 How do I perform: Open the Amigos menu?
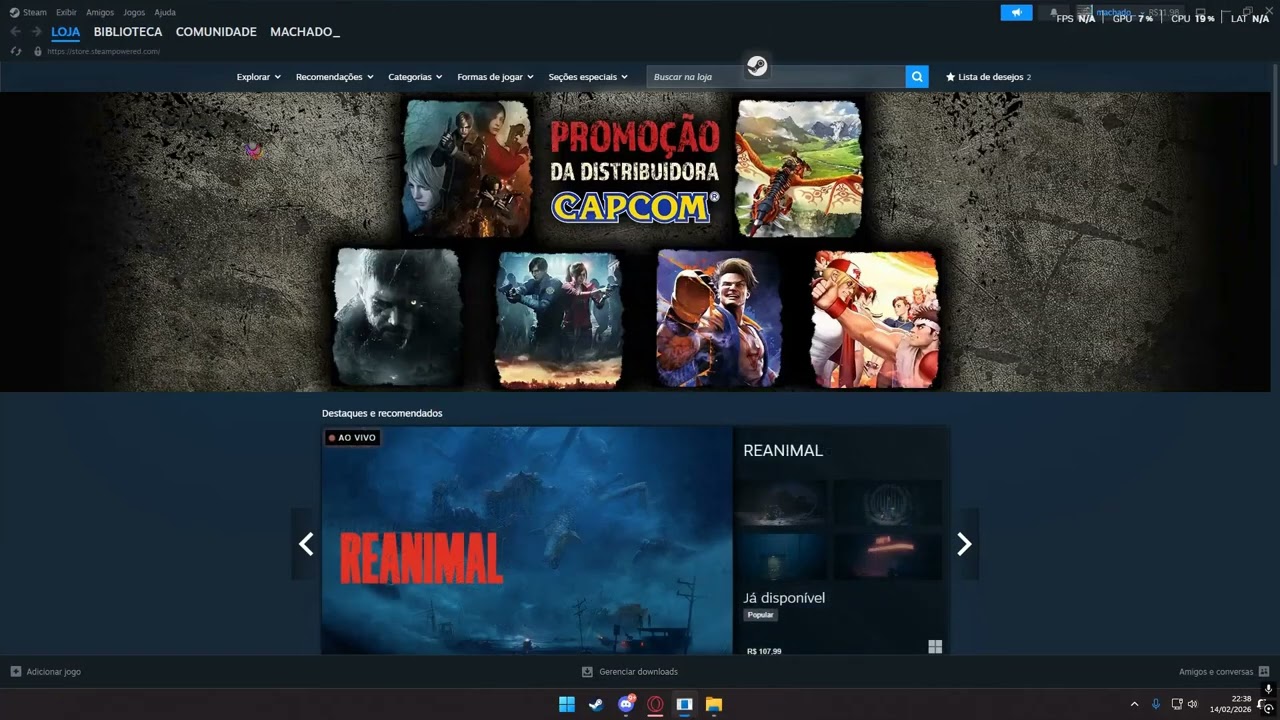(100, 13)
